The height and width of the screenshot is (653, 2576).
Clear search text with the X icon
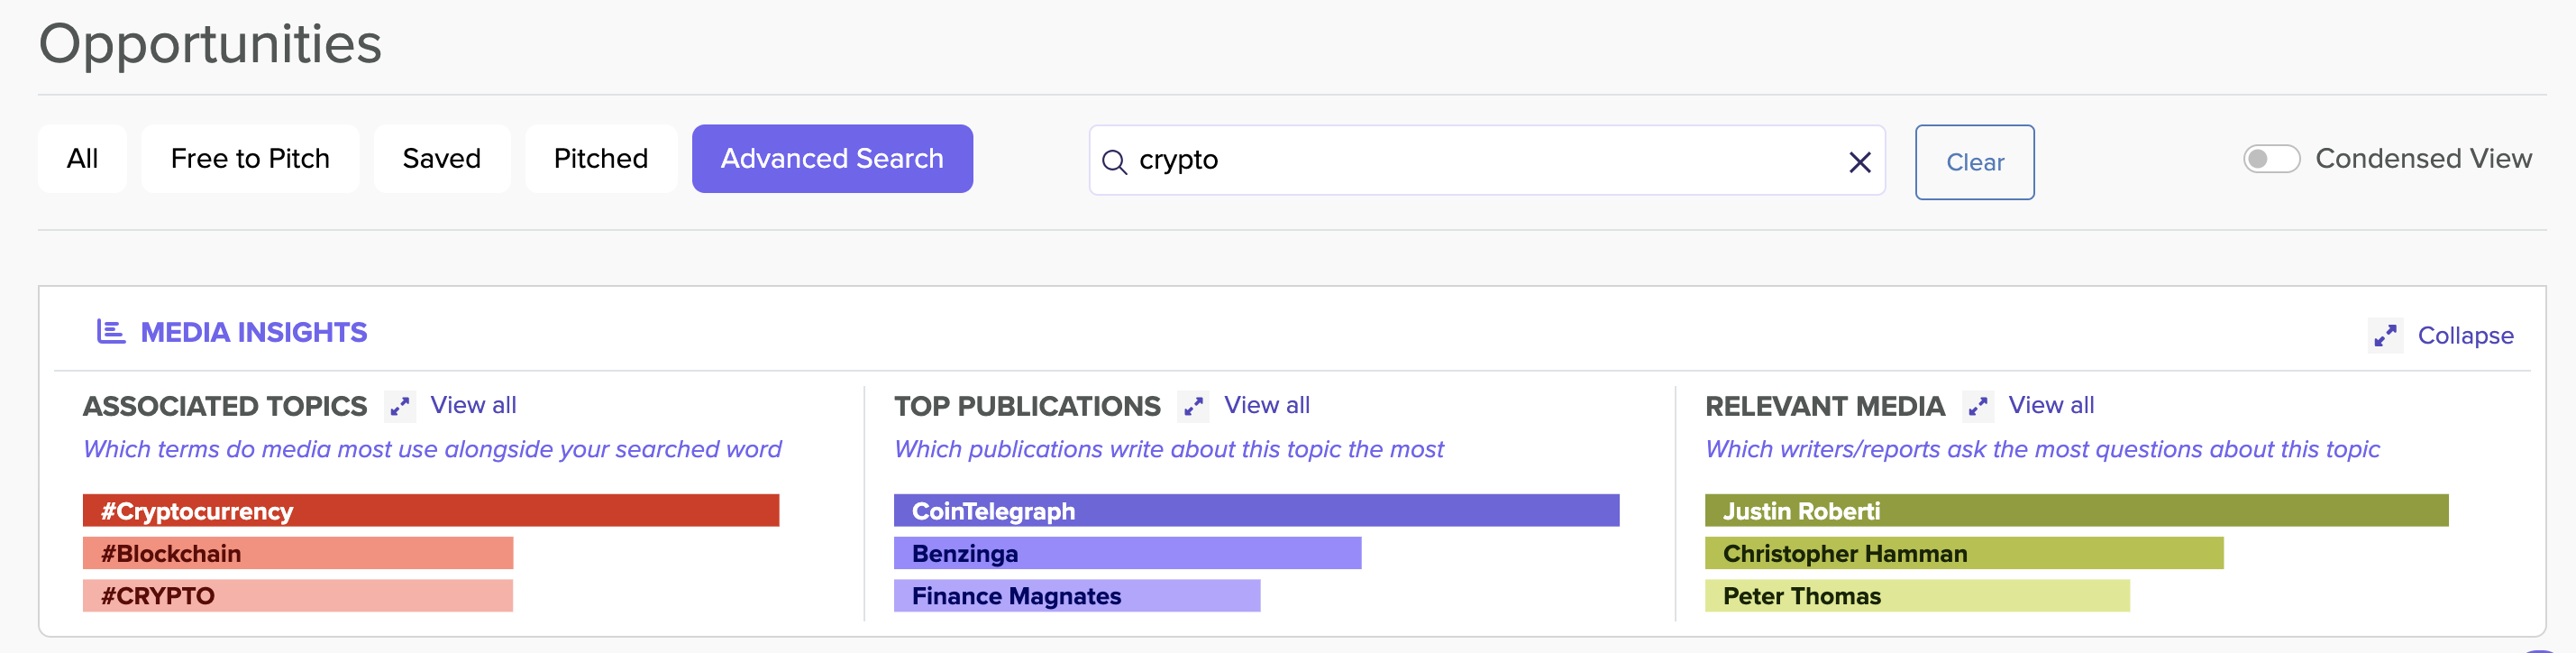click(x=1859, y=162)
